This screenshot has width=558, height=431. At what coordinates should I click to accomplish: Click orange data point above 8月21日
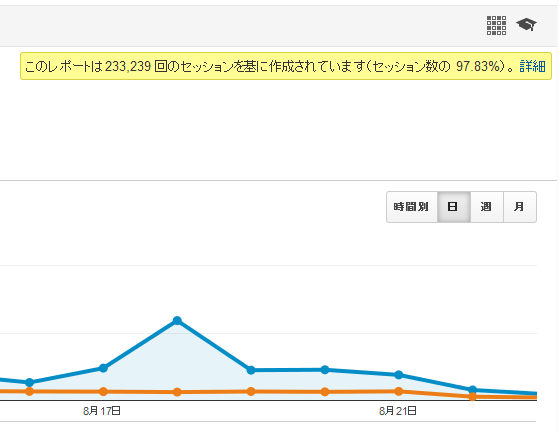tap(399, 391)
